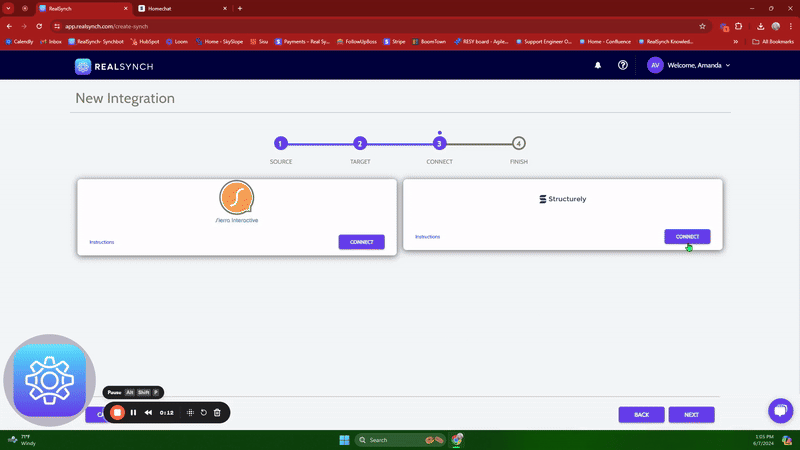Open the Calendly bookmark
Screen dimensions: 800x450
point(19,42)
